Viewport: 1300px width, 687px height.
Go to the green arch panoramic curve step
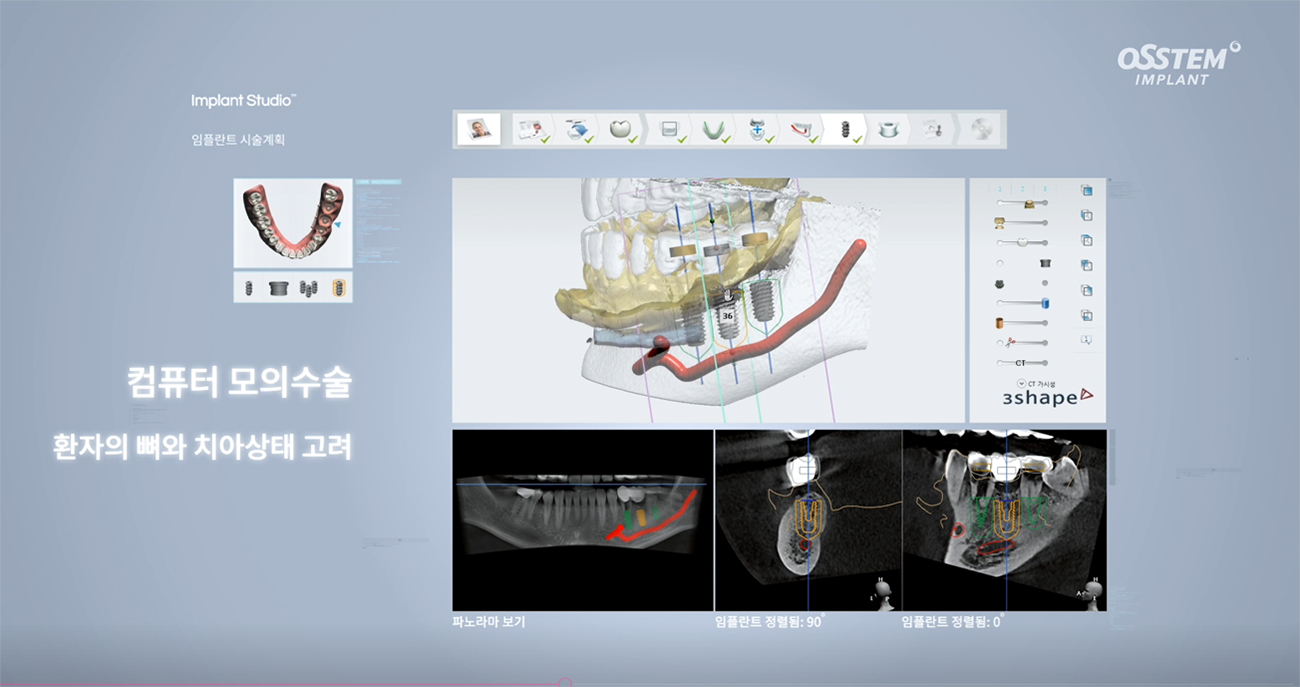714,129
